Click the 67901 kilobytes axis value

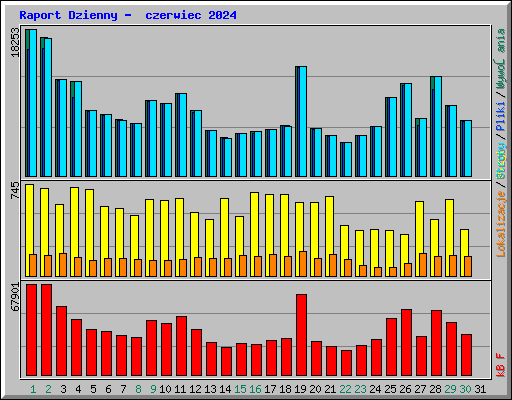point(15,297)
